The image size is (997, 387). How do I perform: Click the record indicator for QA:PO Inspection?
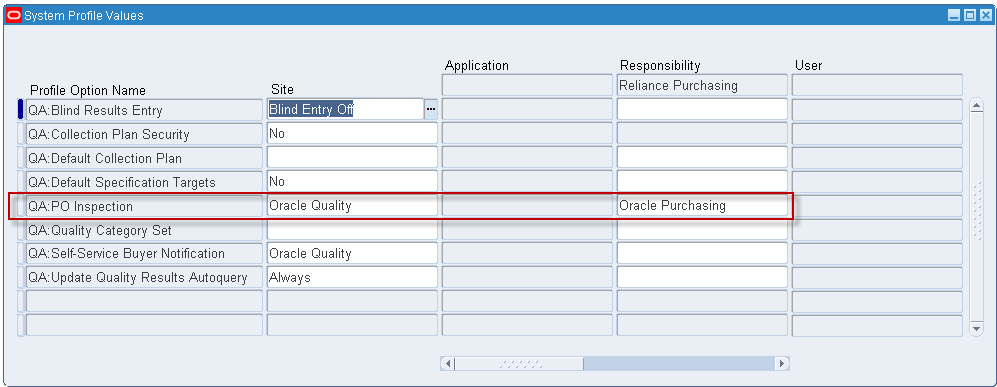pyautogui.click(x=20, y=207)
